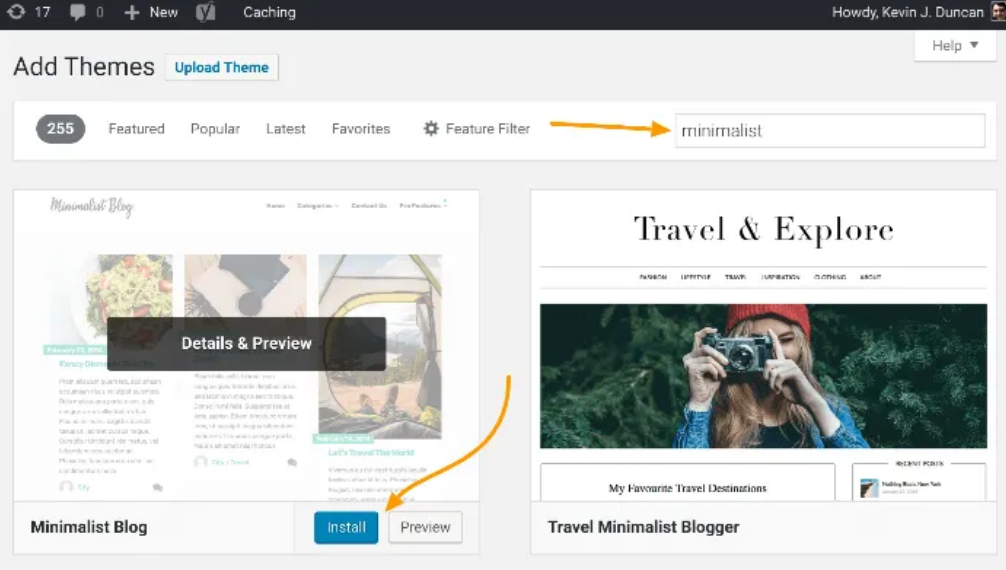Image resolution: width=1006 pixels, height=570 pixels.
Task: Click My Favourite Travel Destinations text
Action: click(x=687, y=488)
